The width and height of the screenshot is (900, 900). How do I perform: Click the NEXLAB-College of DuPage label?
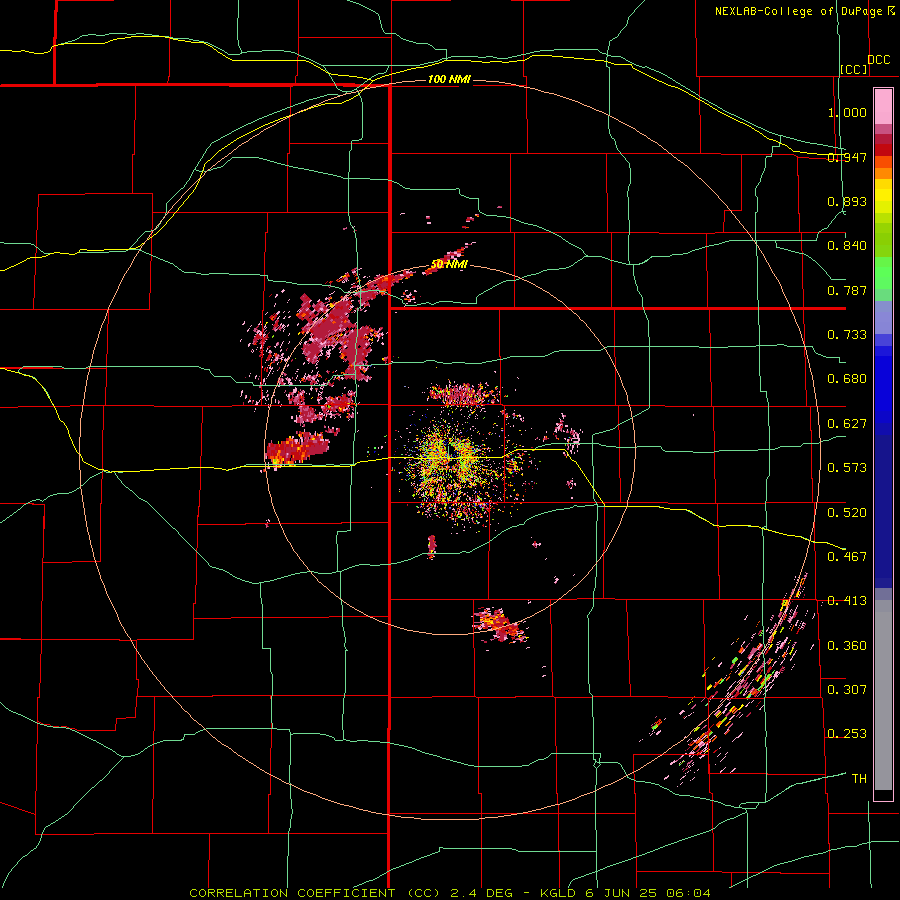pyautogui.click(x=798, y=11)
